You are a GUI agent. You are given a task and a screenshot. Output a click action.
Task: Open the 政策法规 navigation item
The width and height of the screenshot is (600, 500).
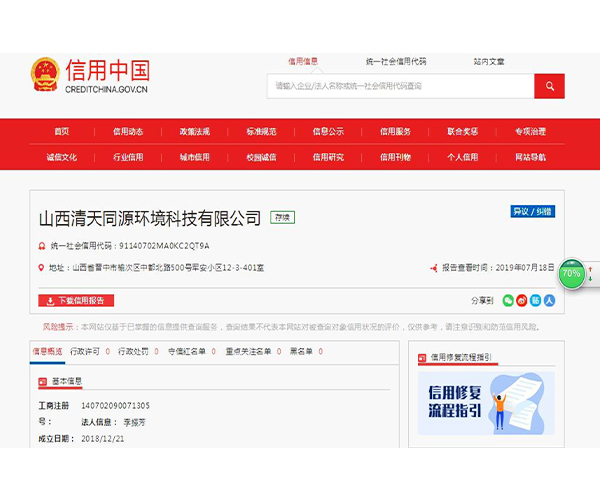click(195, 132)
